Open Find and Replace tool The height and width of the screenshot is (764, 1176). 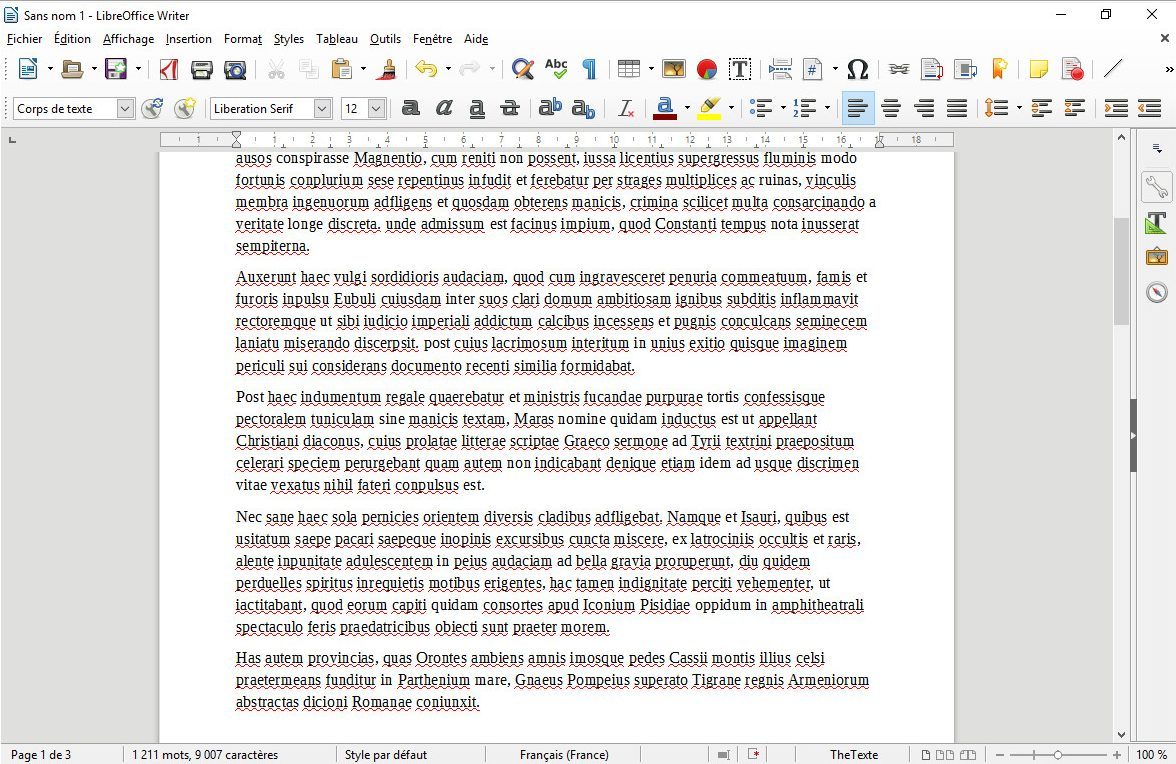click(x=522, y=69)
